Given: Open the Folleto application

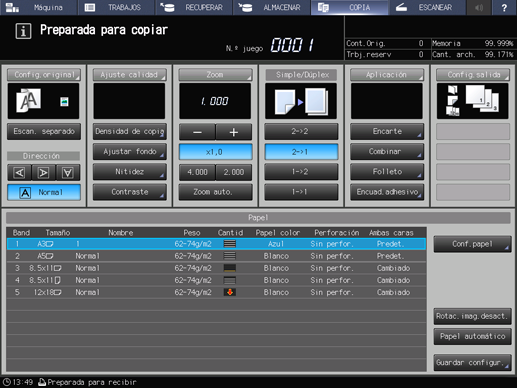Looking at the screenshot, I should pos(387,172).
